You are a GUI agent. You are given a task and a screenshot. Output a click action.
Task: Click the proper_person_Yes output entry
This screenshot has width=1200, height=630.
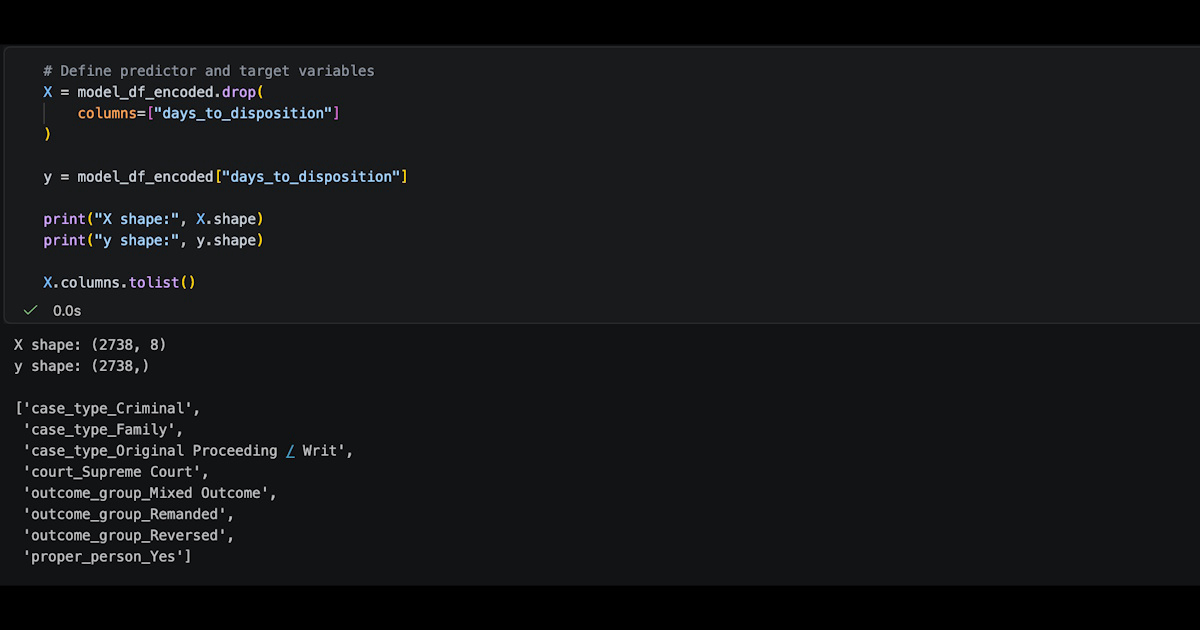tap(103, 556)
